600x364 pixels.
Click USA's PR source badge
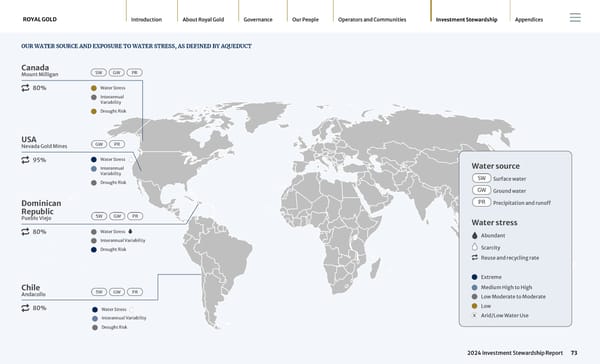pos(117,144)
